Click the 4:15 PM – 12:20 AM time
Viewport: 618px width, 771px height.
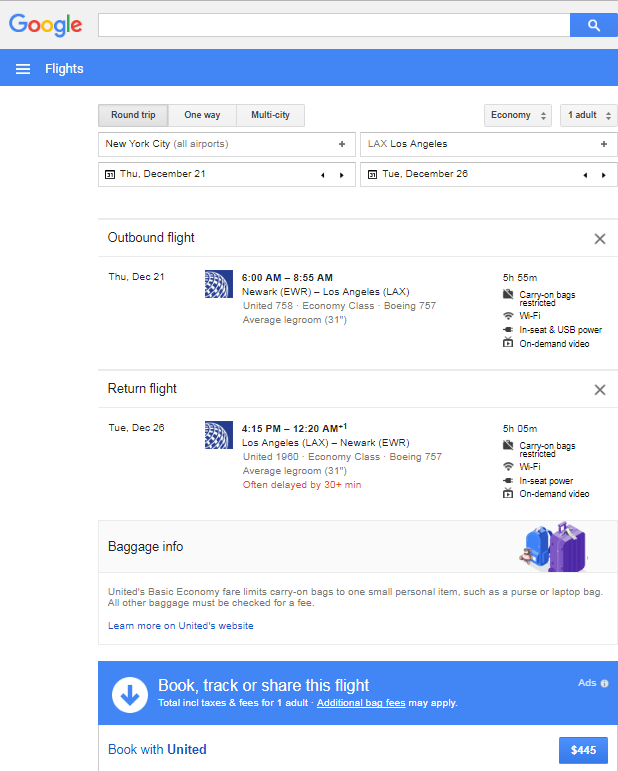tap(294, 428)
